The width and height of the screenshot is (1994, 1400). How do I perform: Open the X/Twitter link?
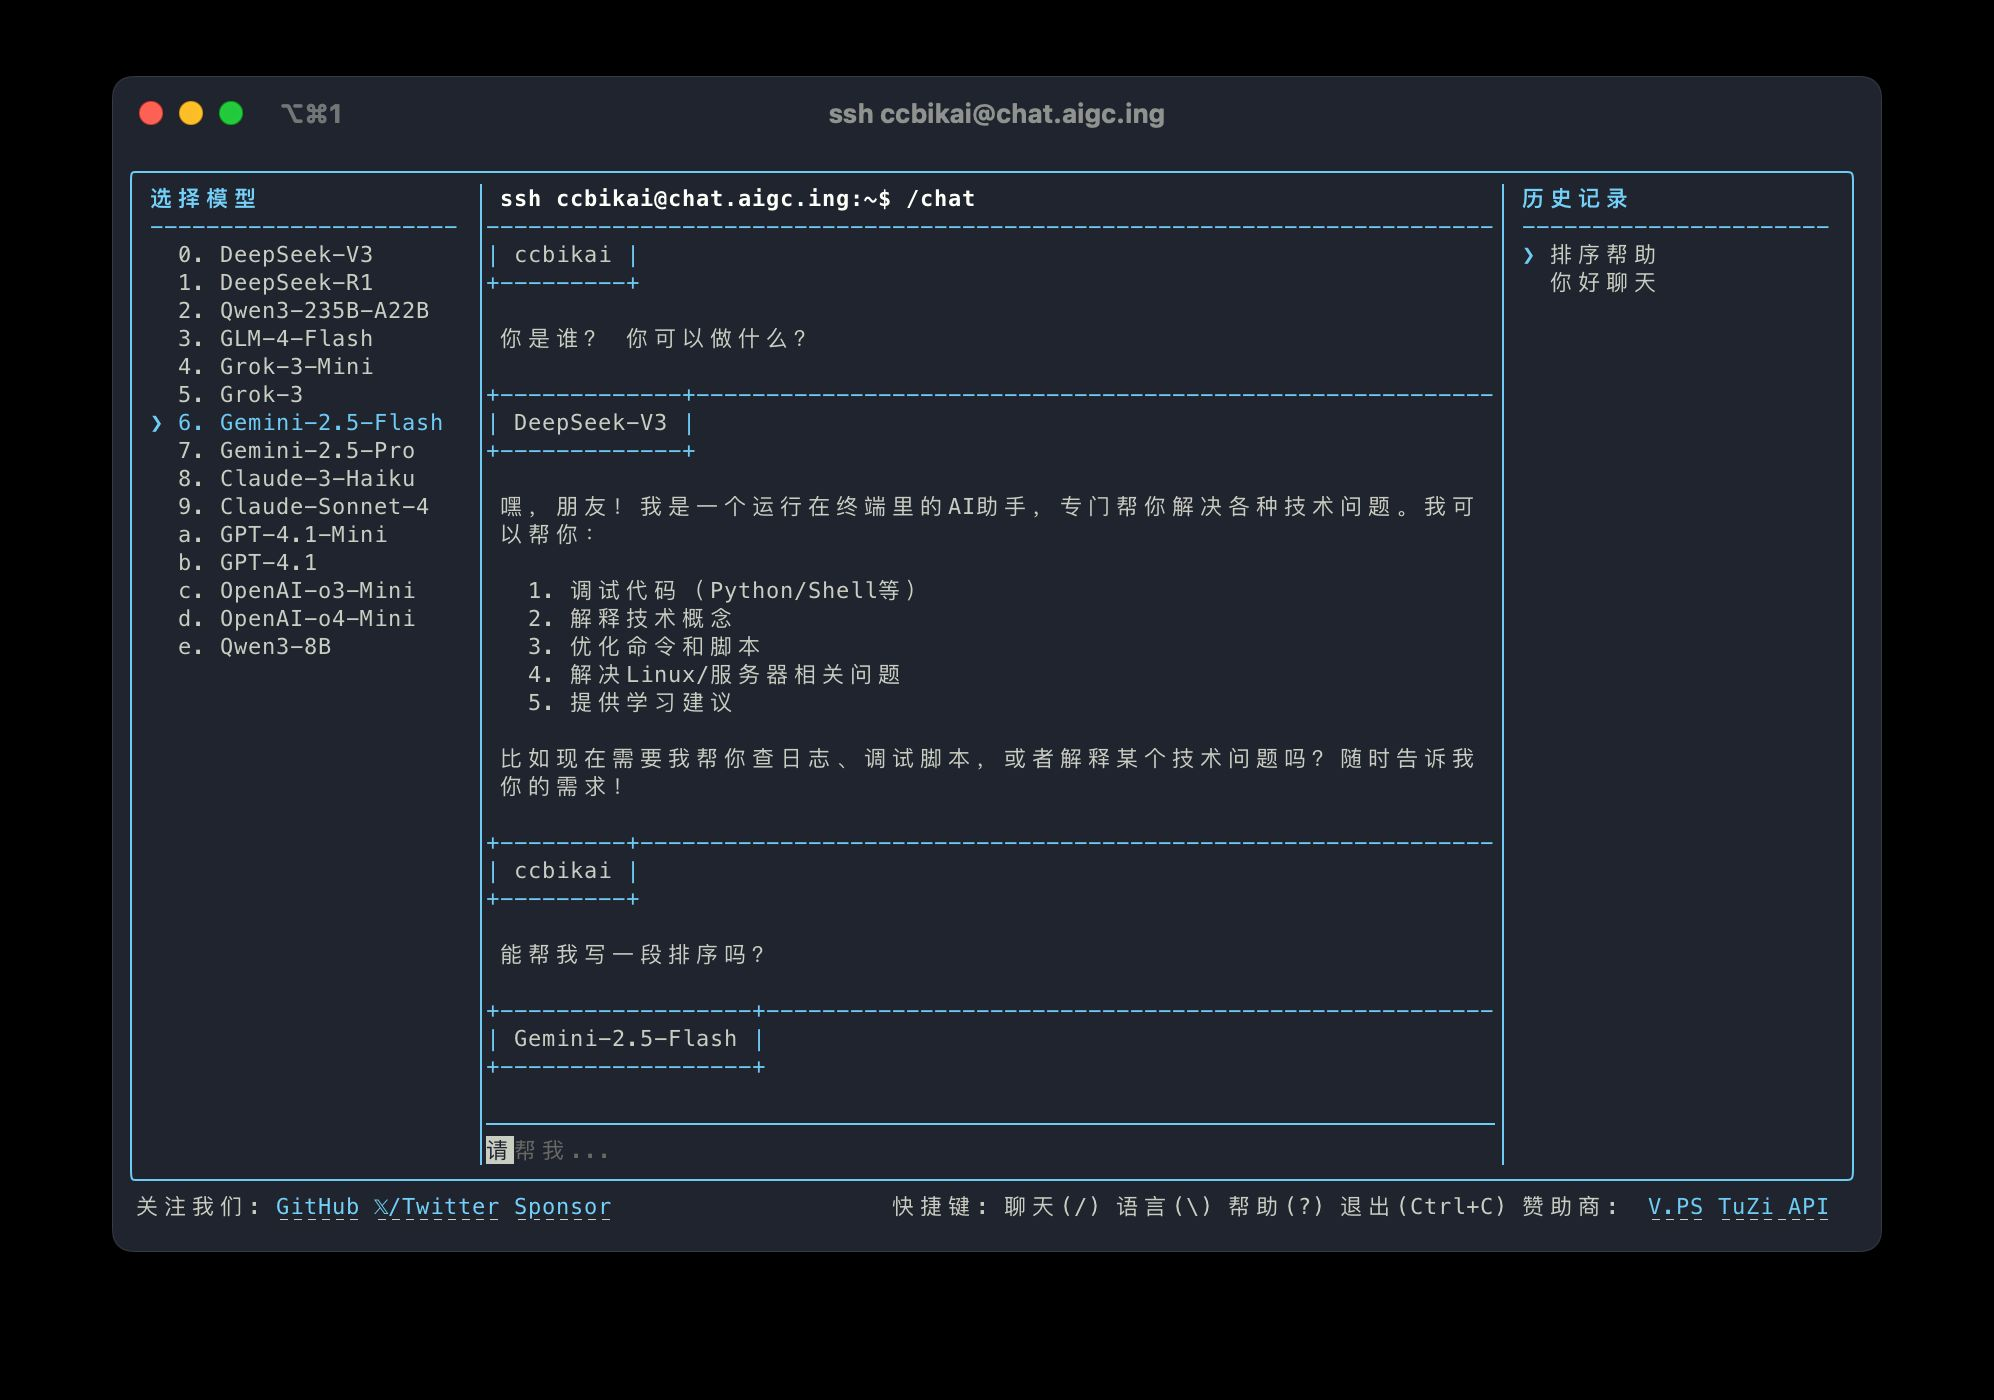click(436, 1207)
